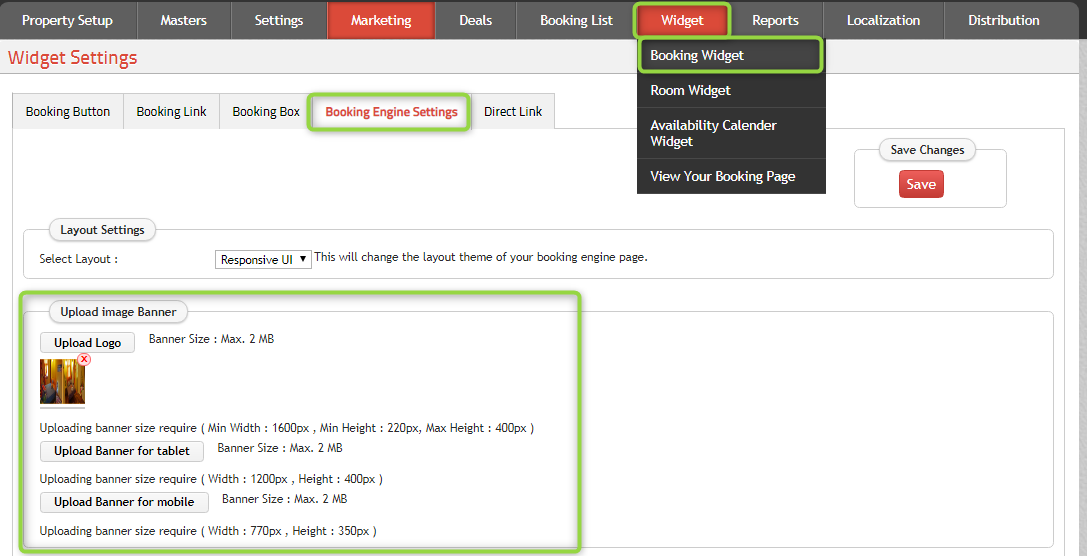Click the Widget Settings page heading
The width and height of the screenshot is (1087, 556).
click(73, 57)
